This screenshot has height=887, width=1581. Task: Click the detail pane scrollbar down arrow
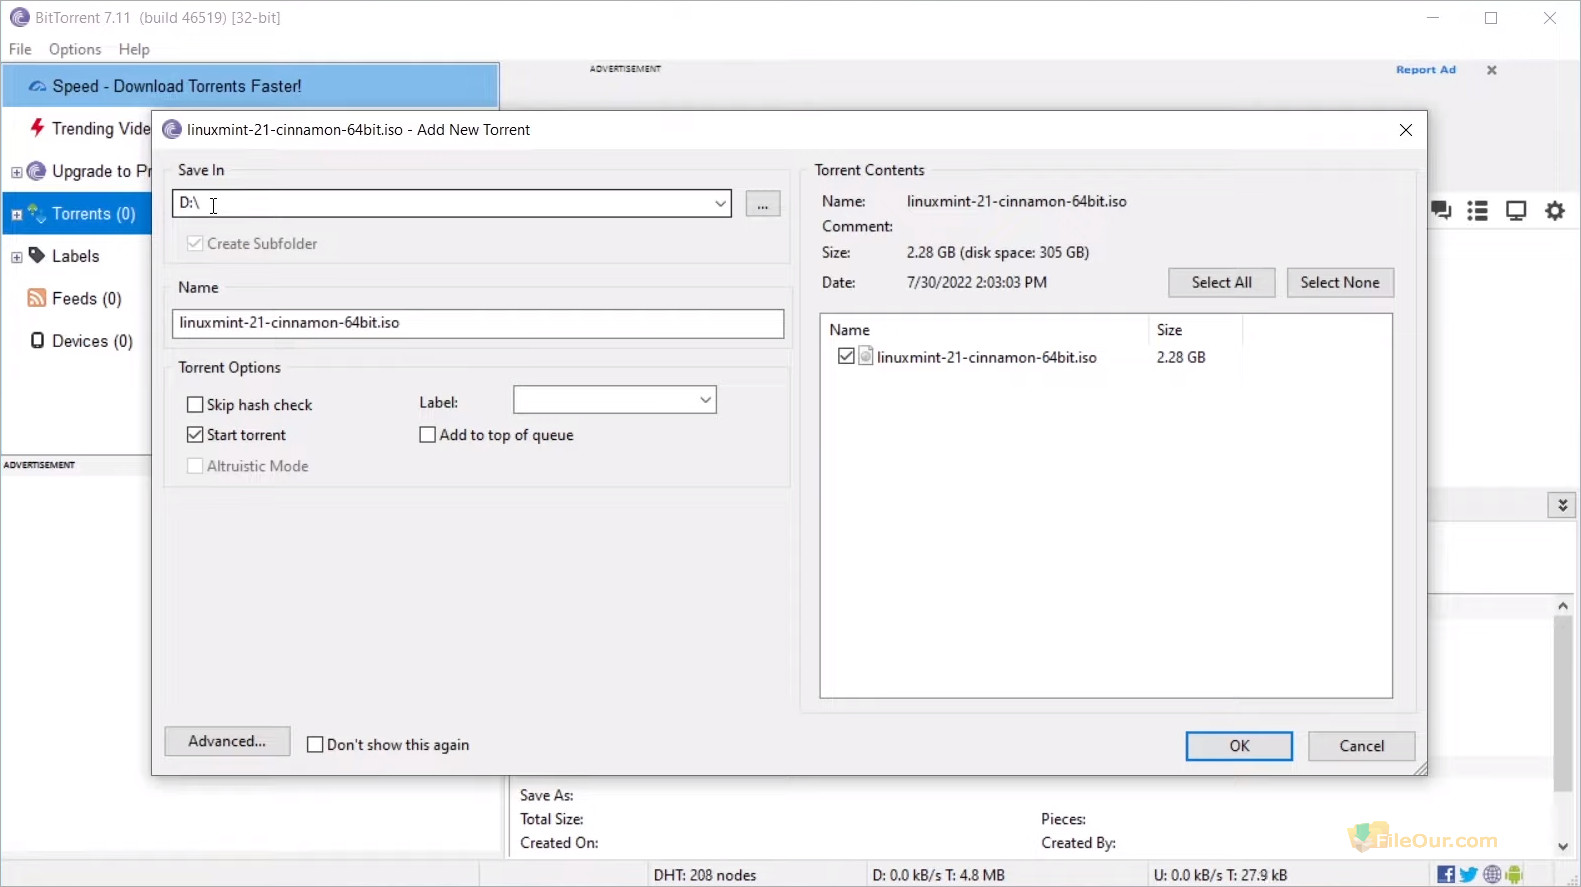(1563, 846)
